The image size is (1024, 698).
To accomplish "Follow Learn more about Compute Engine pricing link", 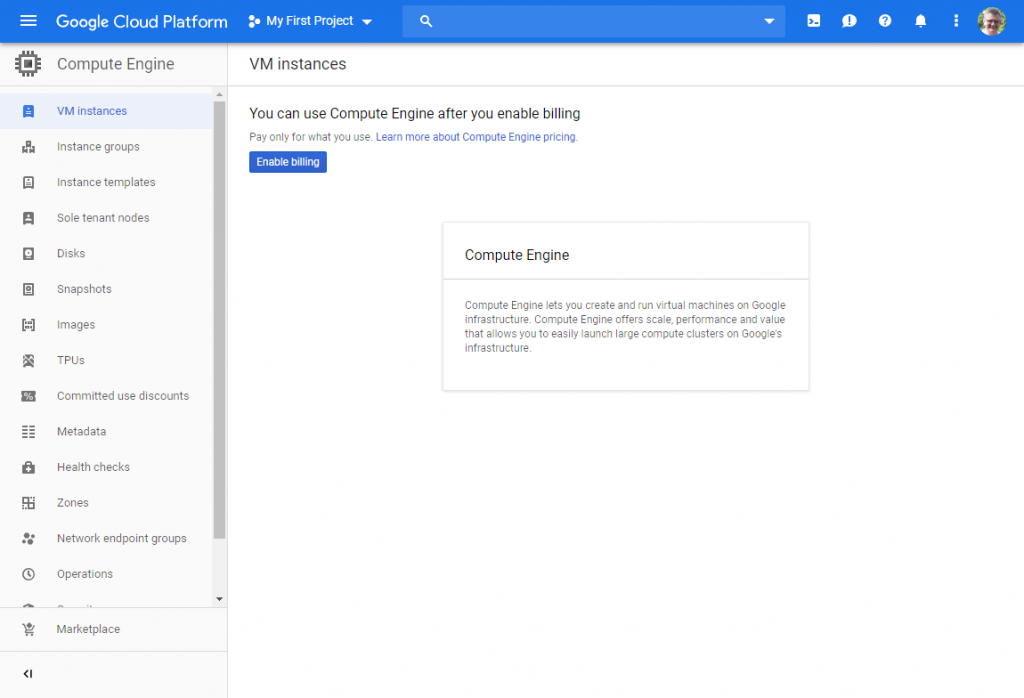I will point(476,137).
